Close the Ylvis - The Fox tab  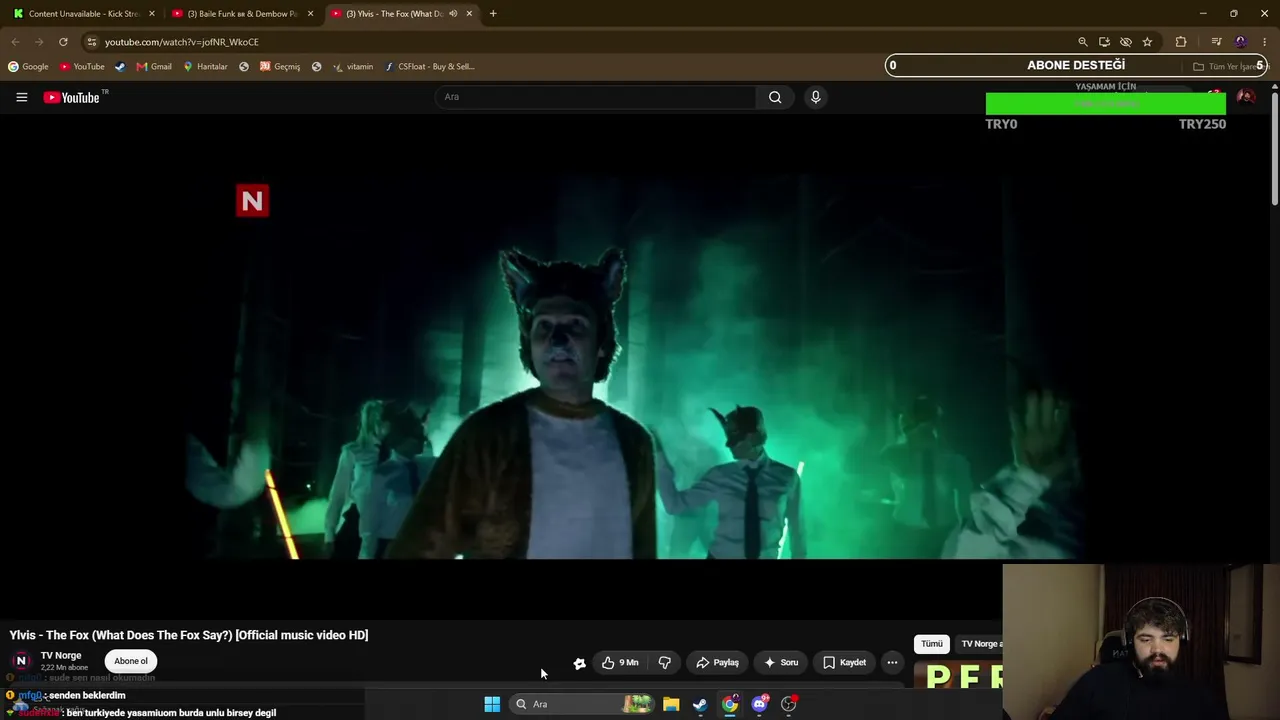click(x=469, y=14)
